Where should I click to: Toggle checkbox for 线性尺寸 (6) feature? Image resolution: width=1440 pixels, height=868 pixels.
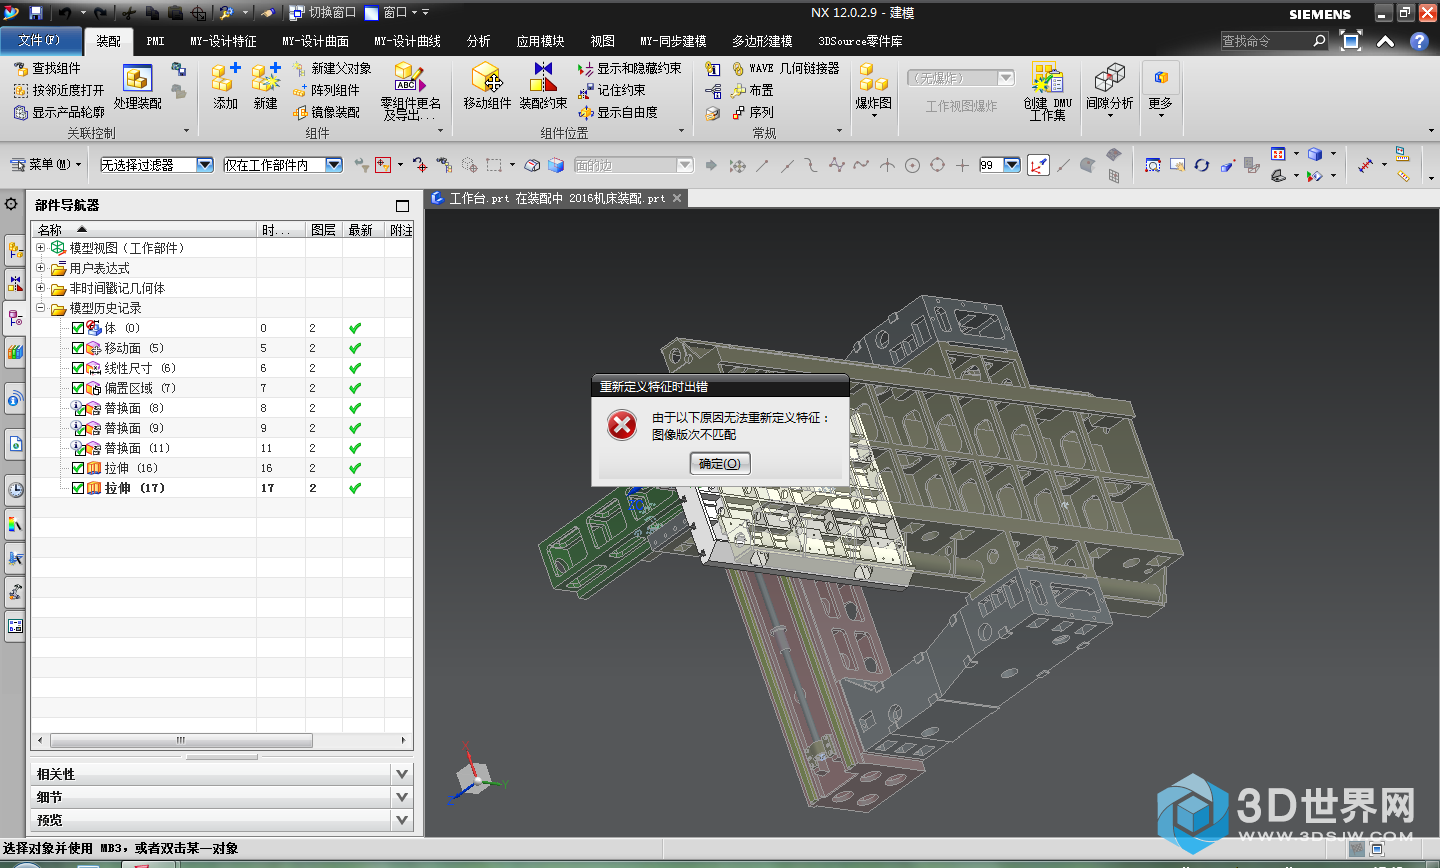click(78, 368)
